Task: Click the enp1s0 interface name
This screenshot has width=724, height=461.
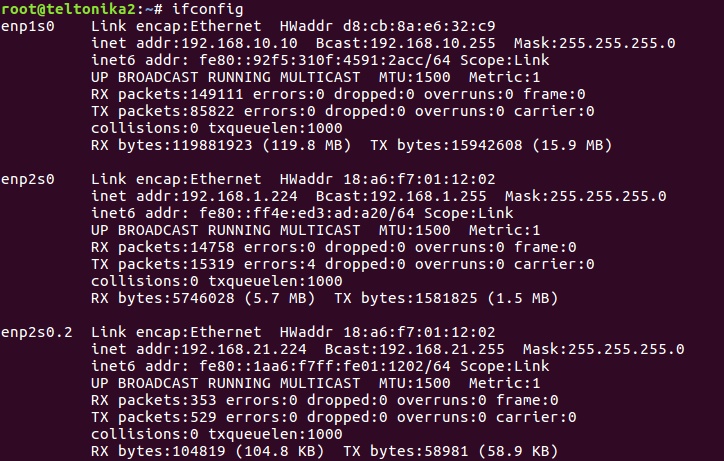Action: [28, 24]
